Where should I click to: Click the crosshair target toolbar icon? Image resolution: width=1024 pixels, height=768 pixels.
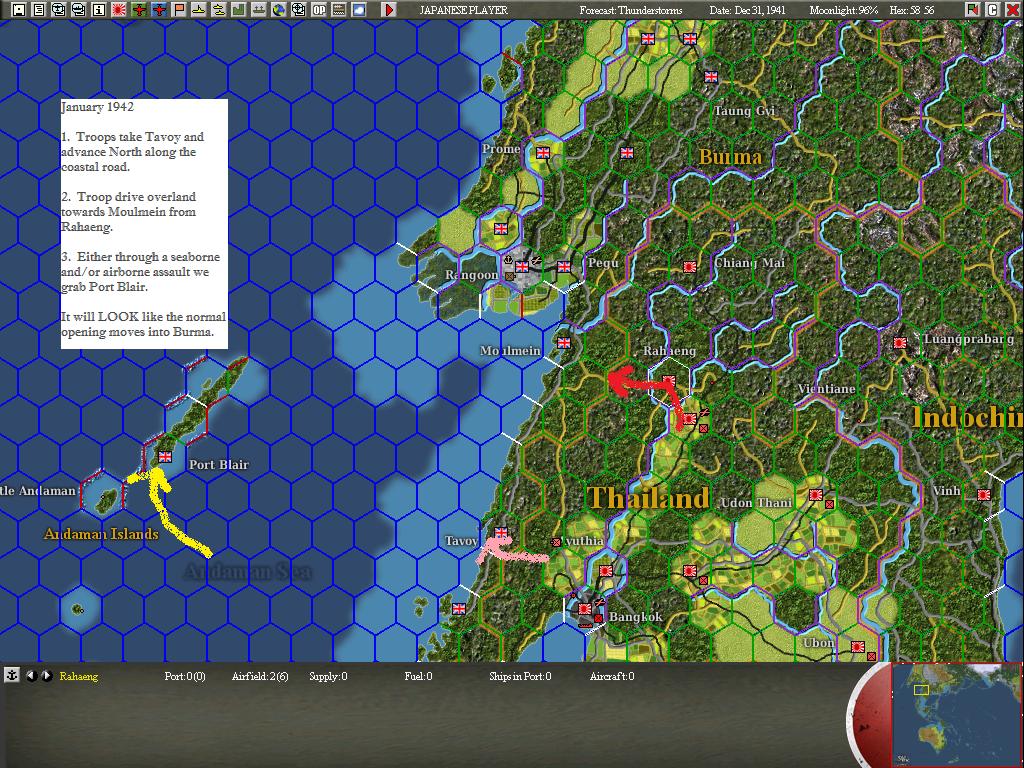pos(298,9)
